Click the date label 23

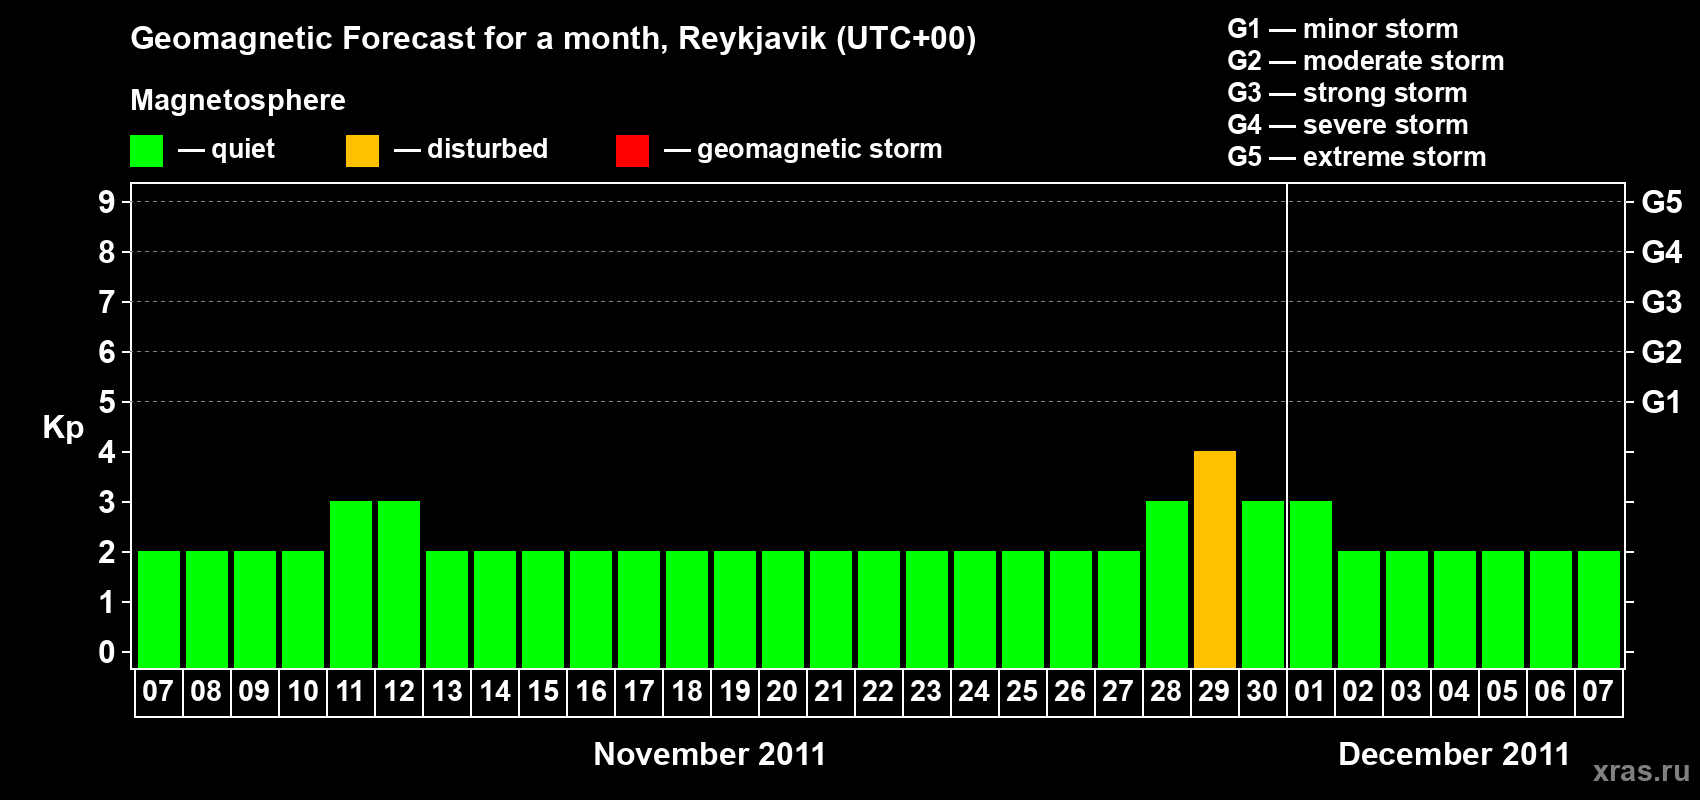pyautogui.click(x=927, y=691)
